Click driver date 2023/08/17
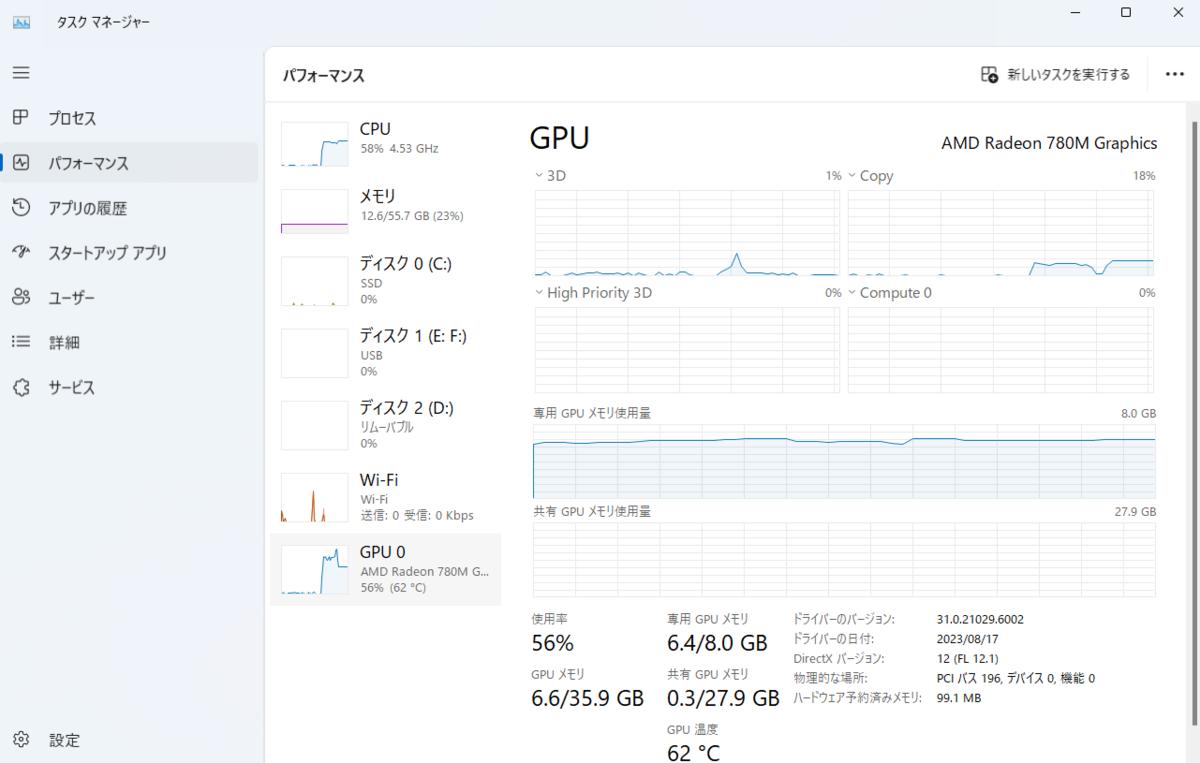Screen dimensions: 1200x763 tap(967, 638)
